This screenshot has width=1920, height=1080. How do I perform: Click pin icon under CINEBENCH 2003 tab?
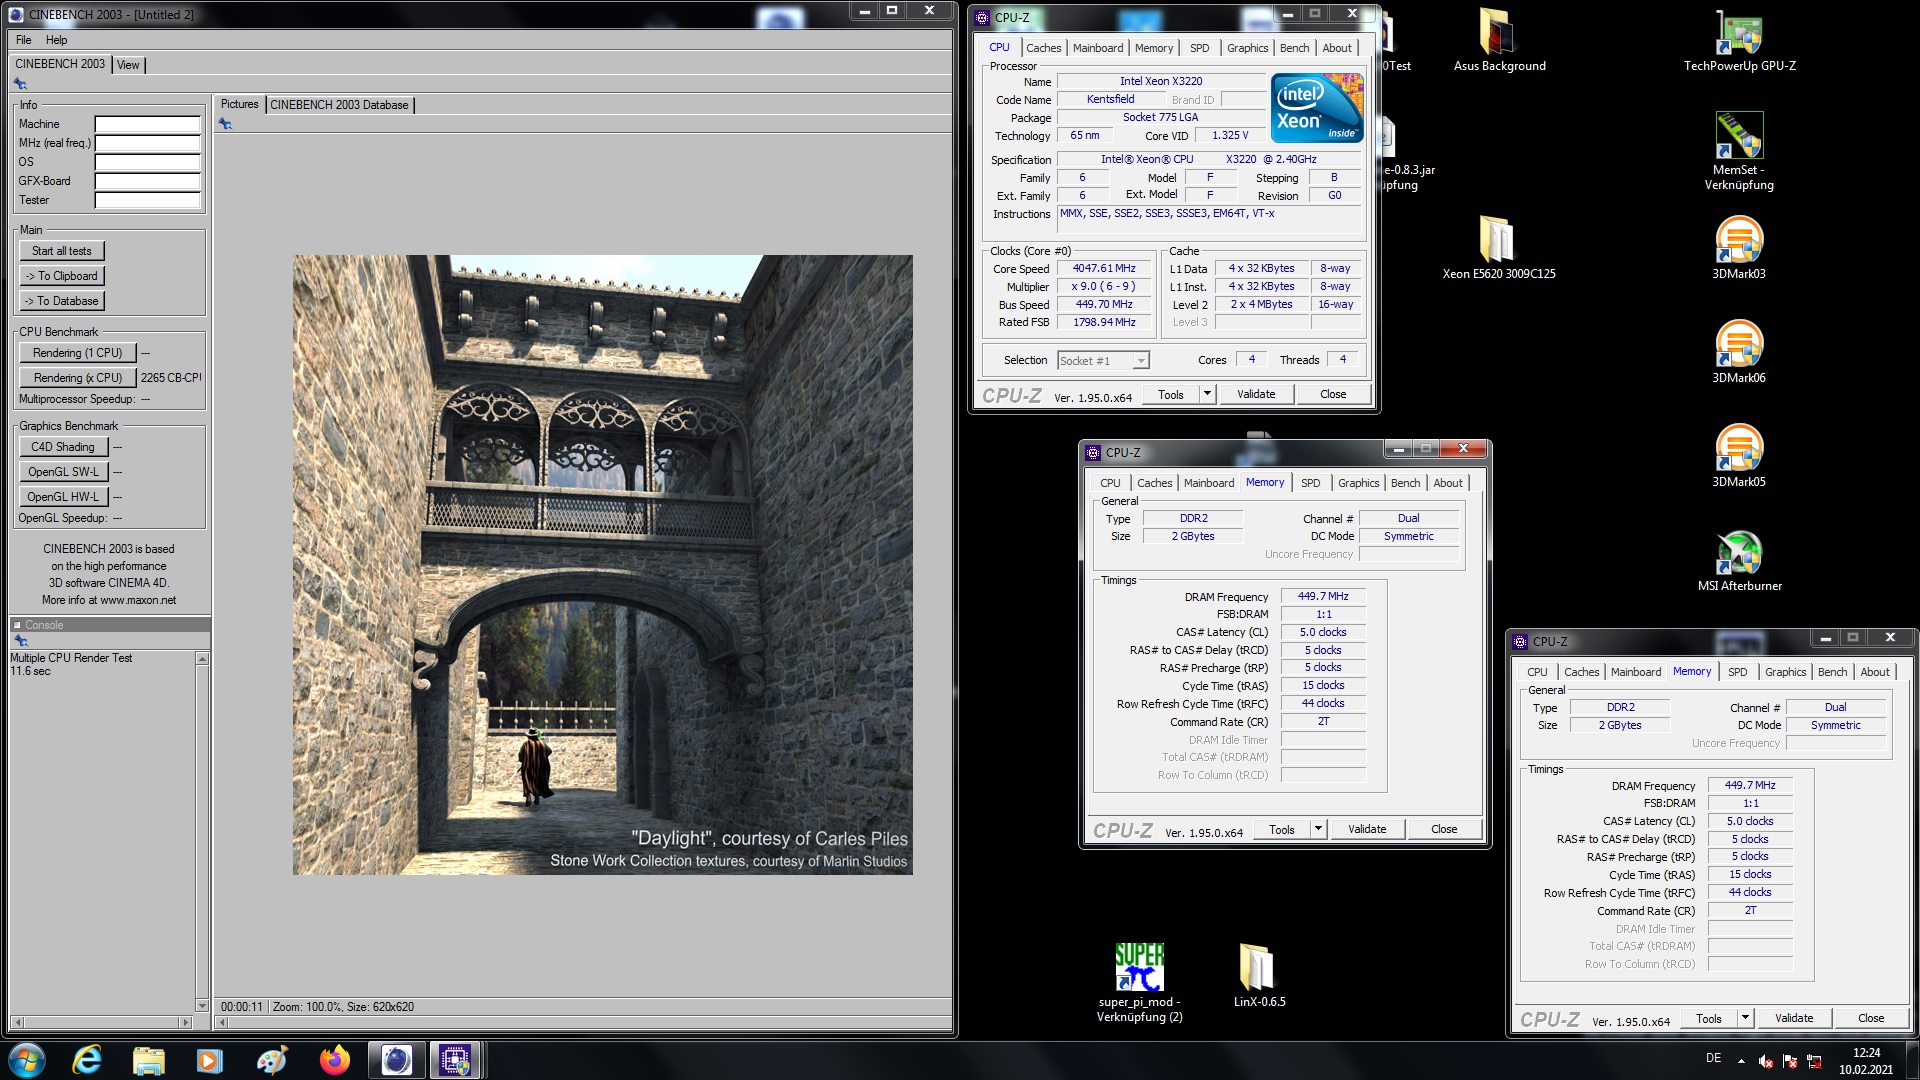pos(20,84)
